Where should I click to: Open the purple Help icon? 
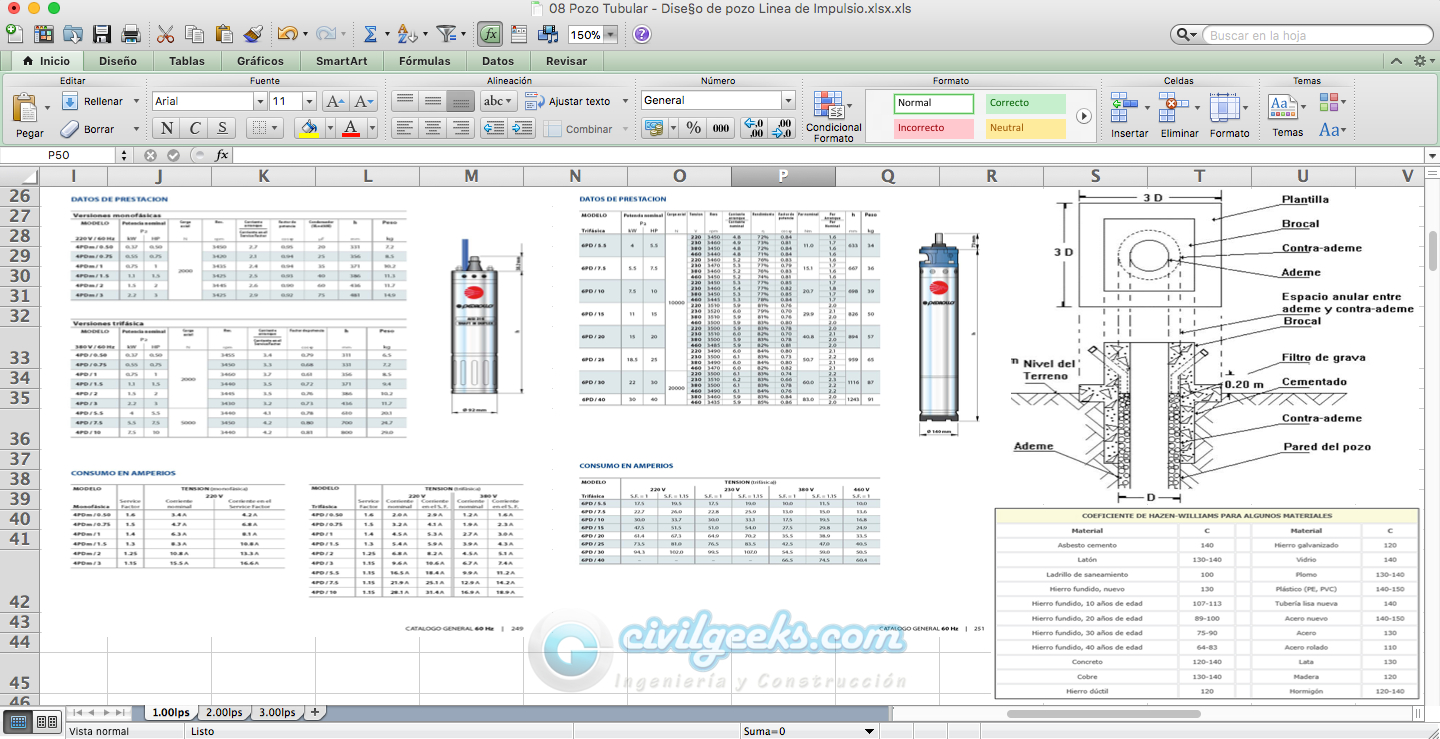[642, 34]
